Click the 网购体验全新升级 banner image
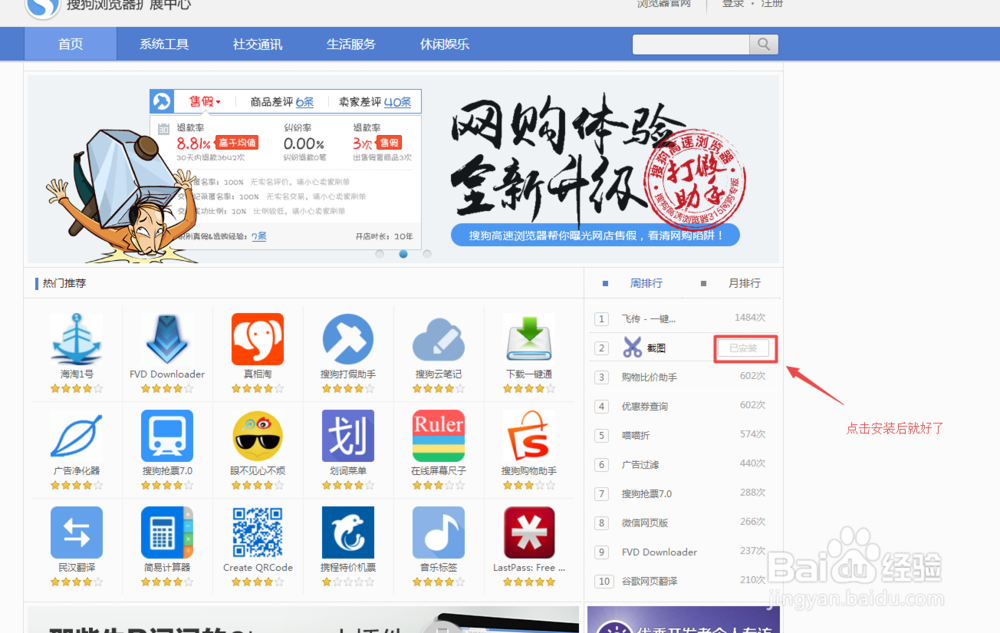Screen dimensions: 1000x633 tap(403, 169)
